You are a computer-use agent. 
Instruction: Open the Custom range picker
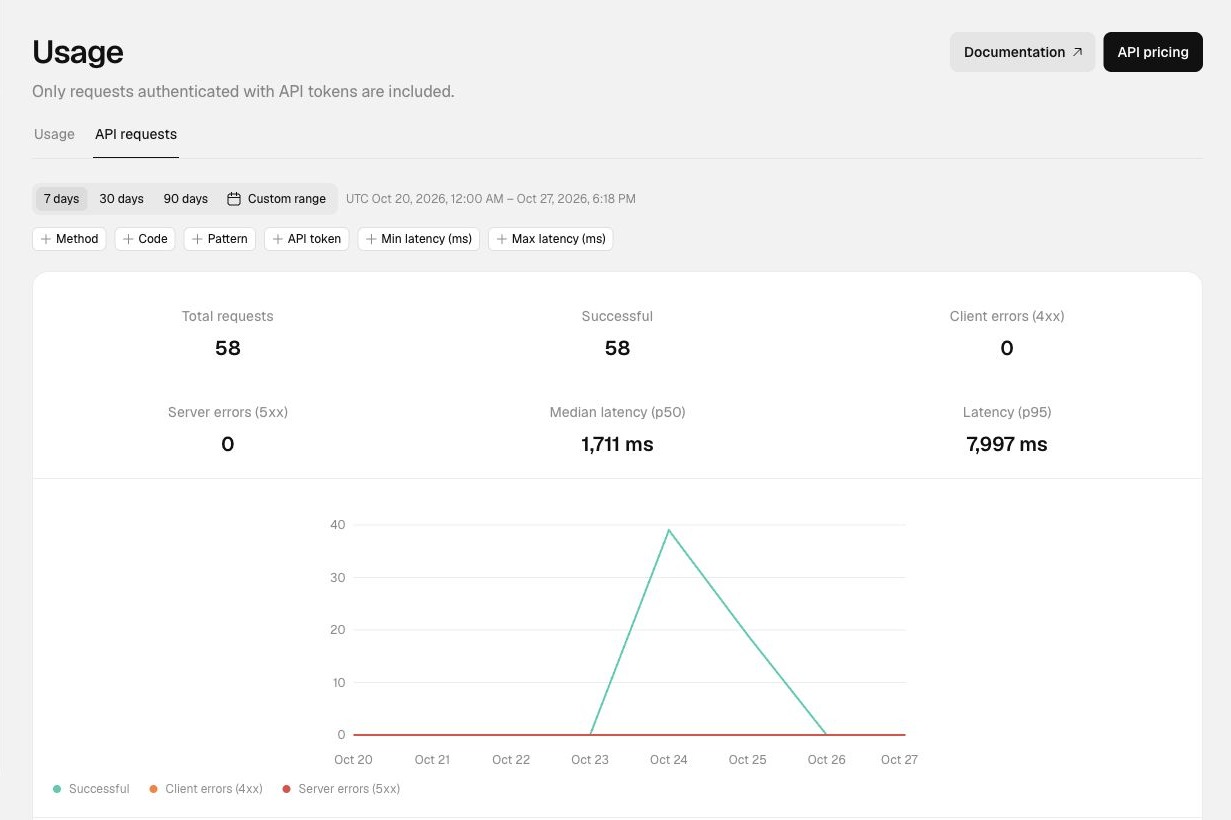[x=277, y=199]
